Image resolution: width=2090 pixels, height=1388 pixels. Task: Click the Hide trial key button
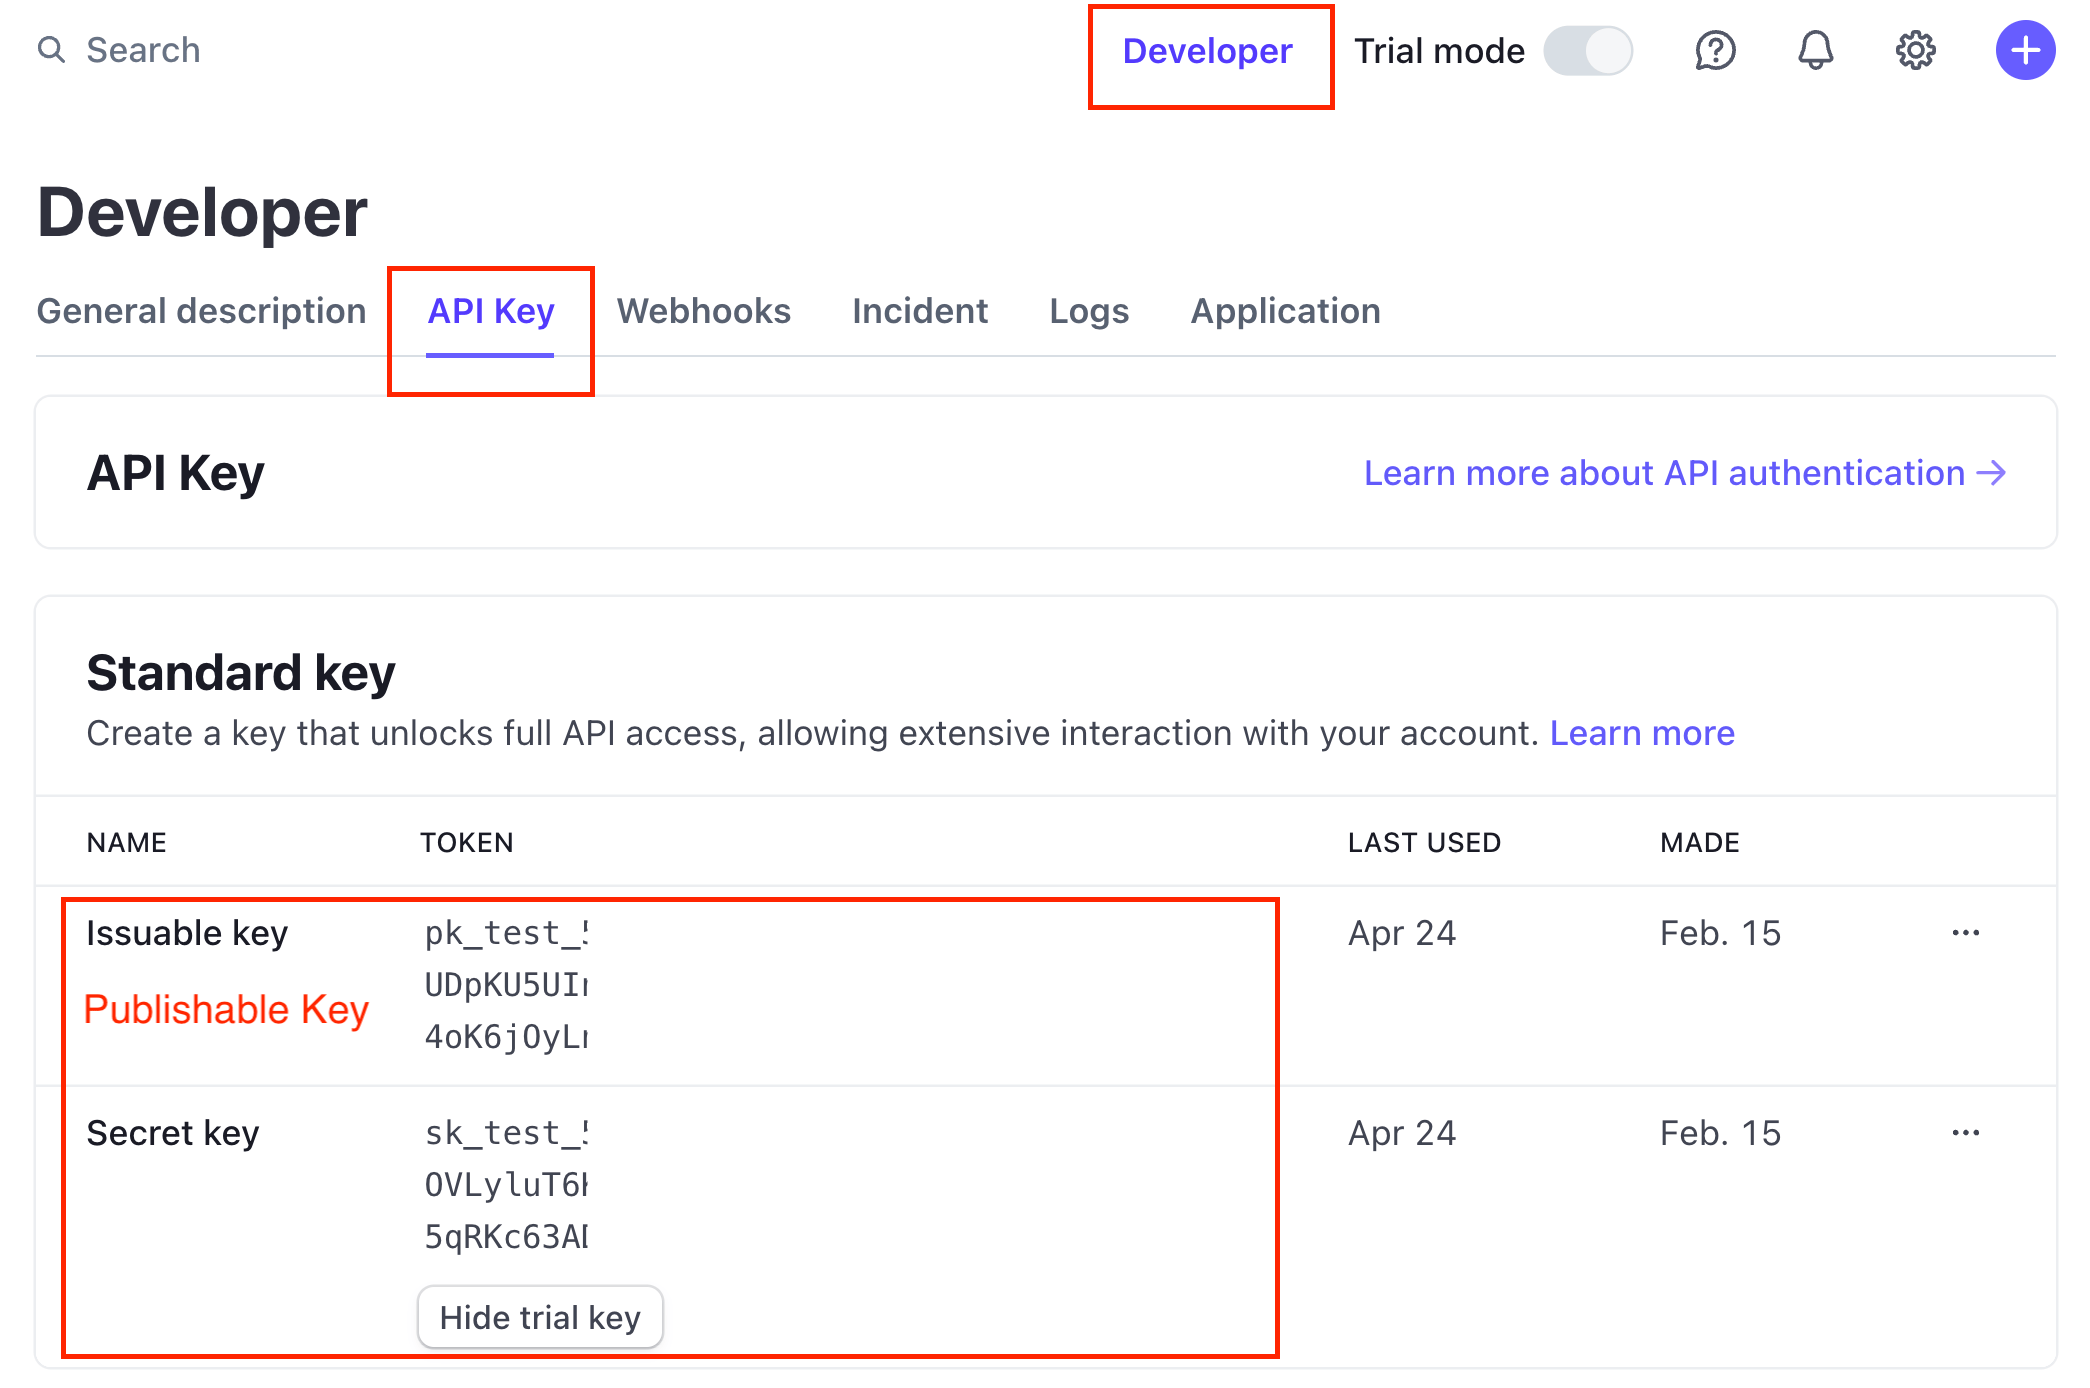click(540, 1317)
